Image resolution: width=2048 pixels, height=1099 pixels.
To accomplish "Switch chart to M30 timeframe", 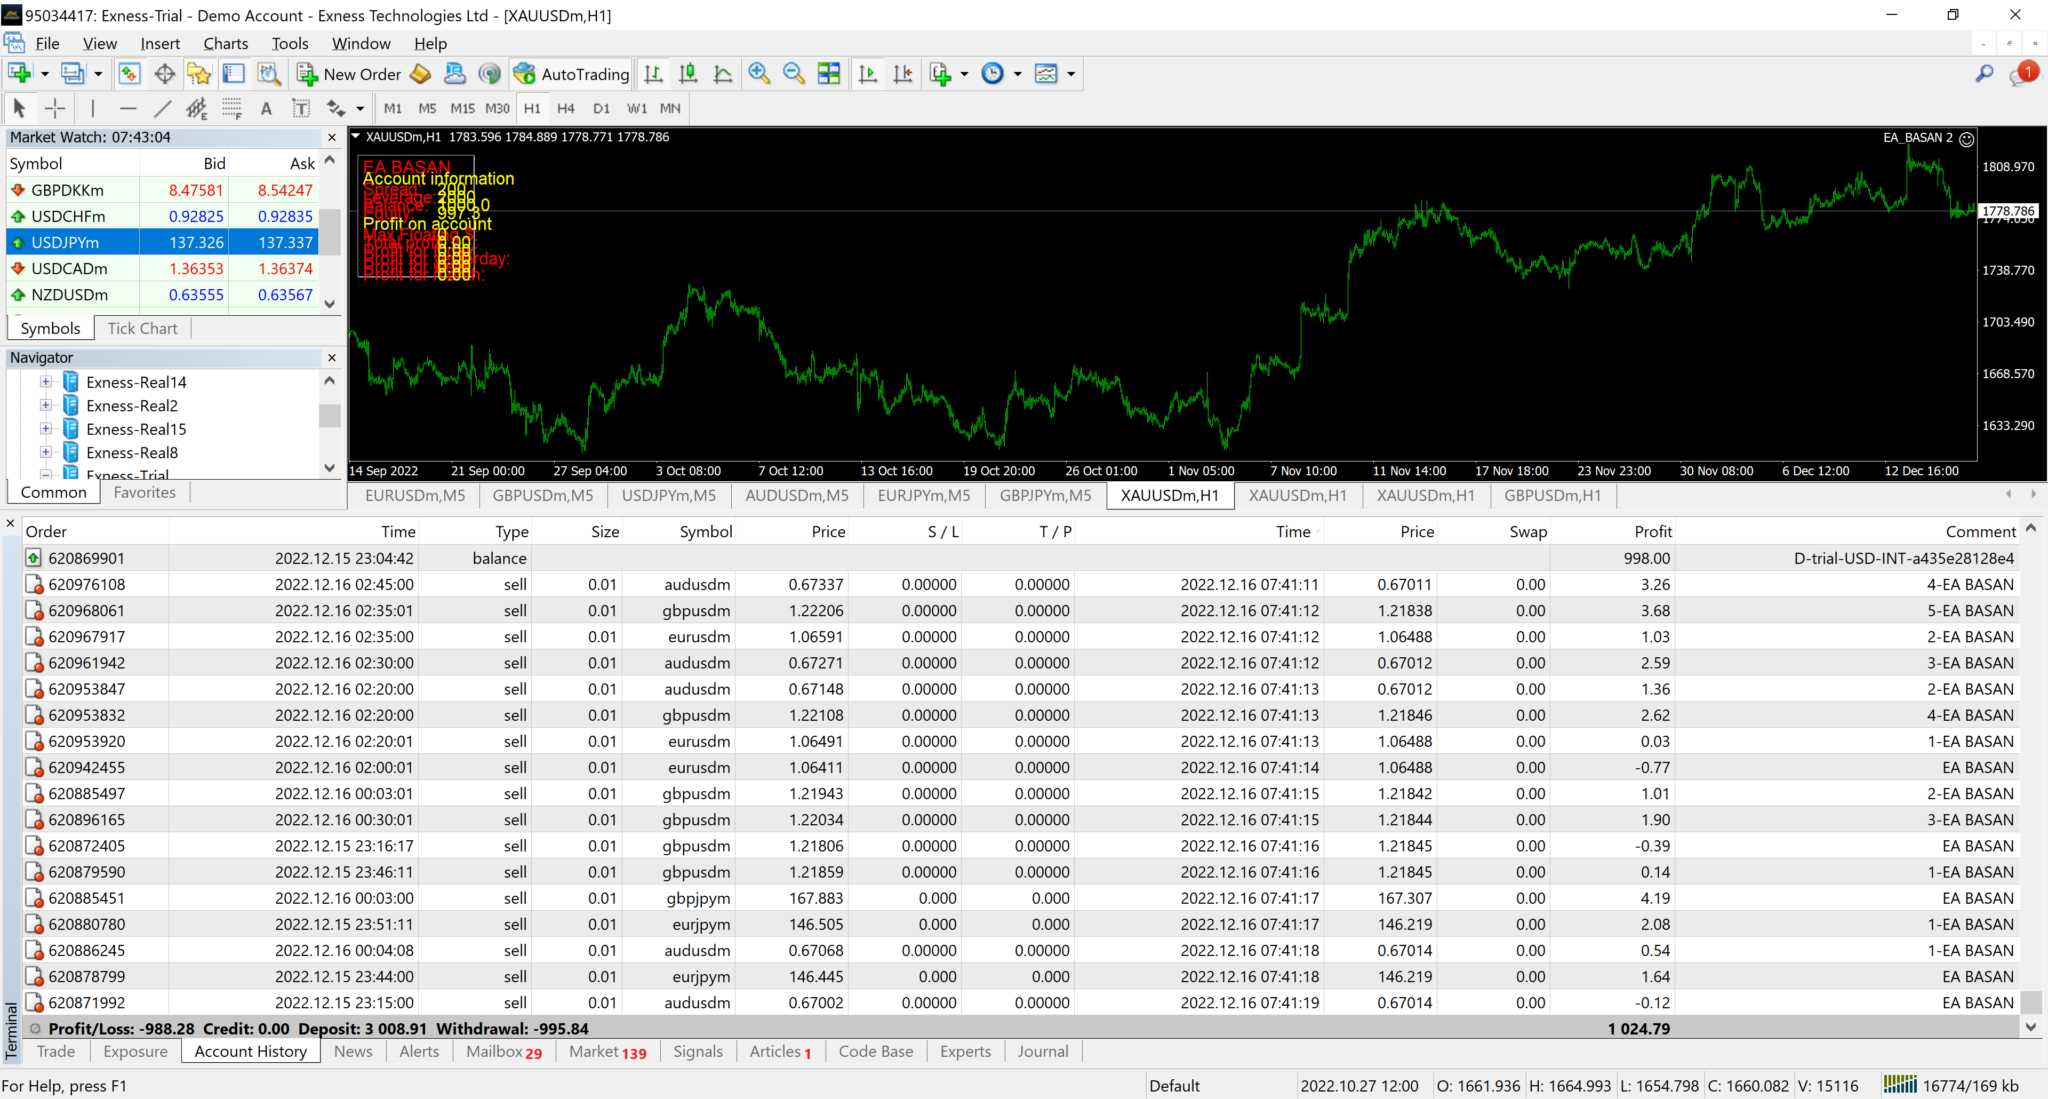I will pyautogui.click(x=497, y=108).
